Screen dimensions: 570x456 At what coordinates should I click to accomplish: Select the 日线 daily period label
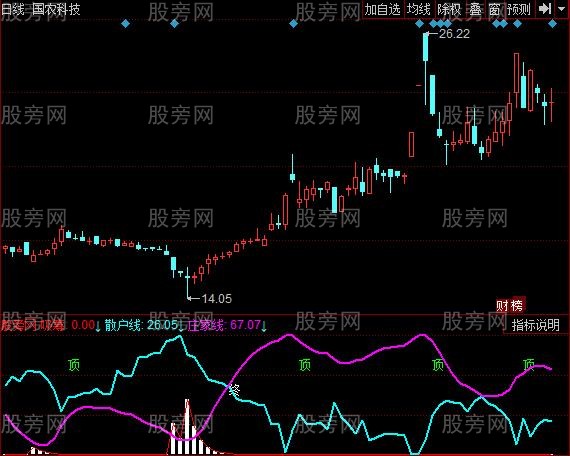(x=12, y=9)
